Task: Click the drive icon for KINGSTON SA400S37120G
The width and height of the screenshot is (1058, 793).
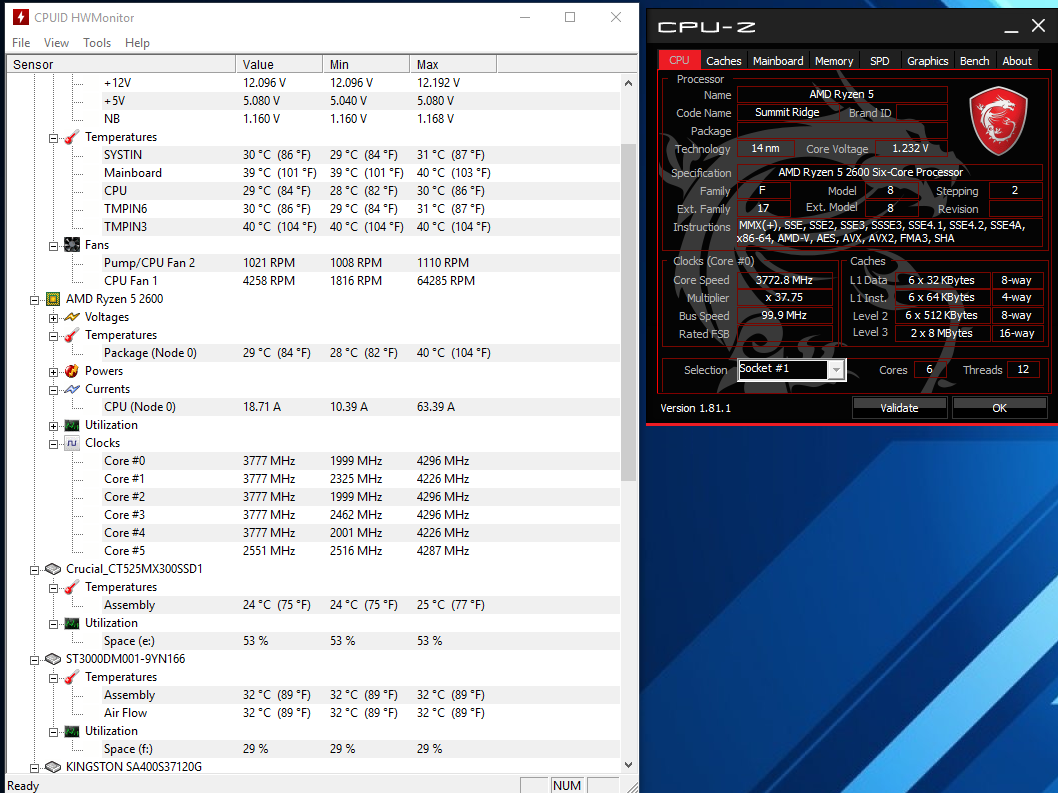Action: pos(53,767)
